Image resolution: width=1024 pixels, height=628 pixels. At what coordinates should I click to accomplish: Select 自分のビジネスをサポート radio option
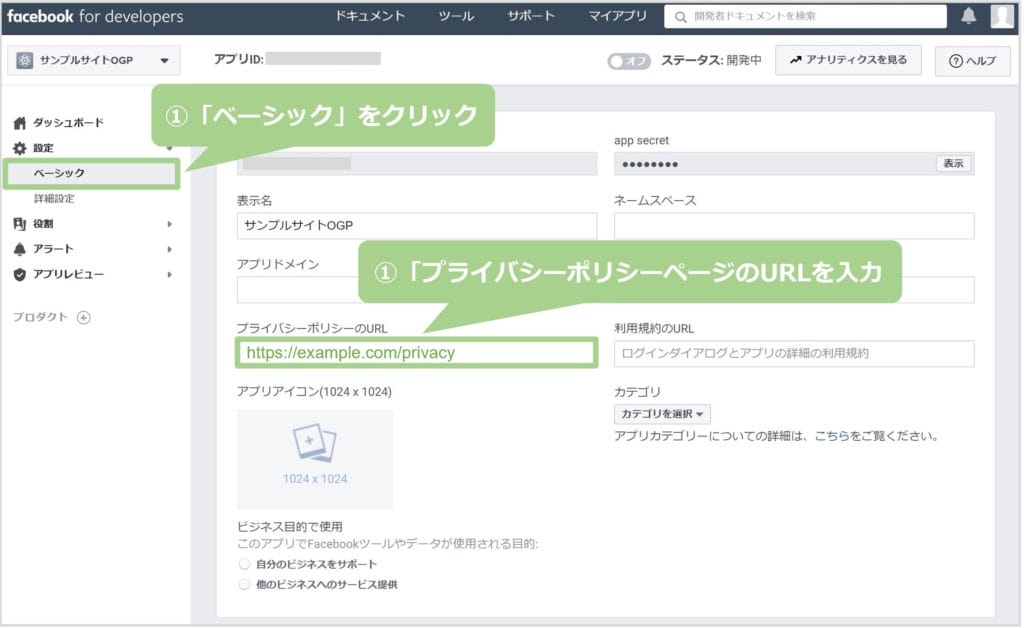tap(244, 565)
